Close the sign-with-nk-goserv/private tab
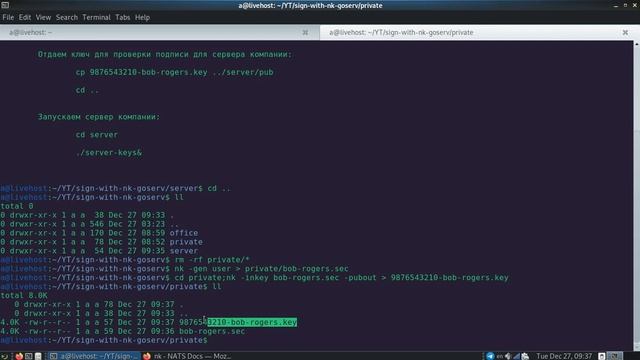 pyautogui.click(x=625, y=32)
